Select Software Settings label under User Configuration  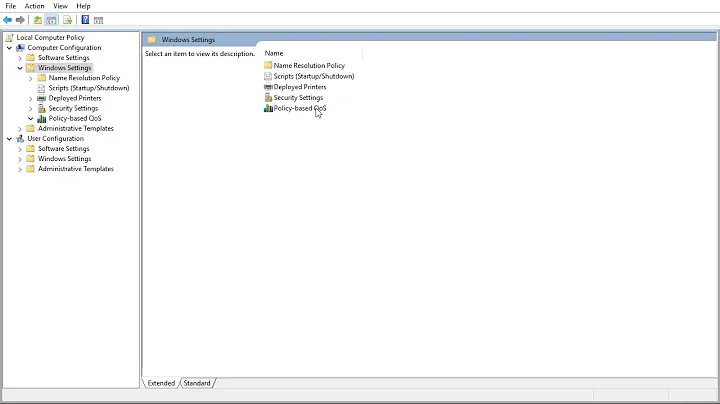[x=64, y=149]
